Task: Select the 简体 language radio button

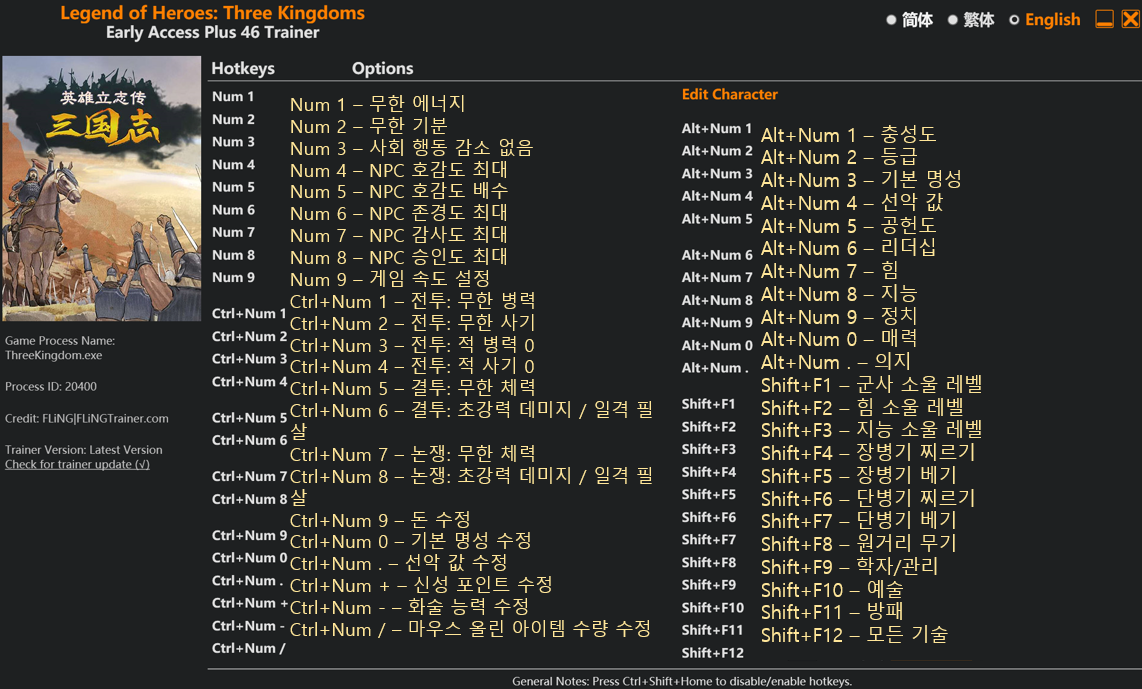Action: coord(890,20)
